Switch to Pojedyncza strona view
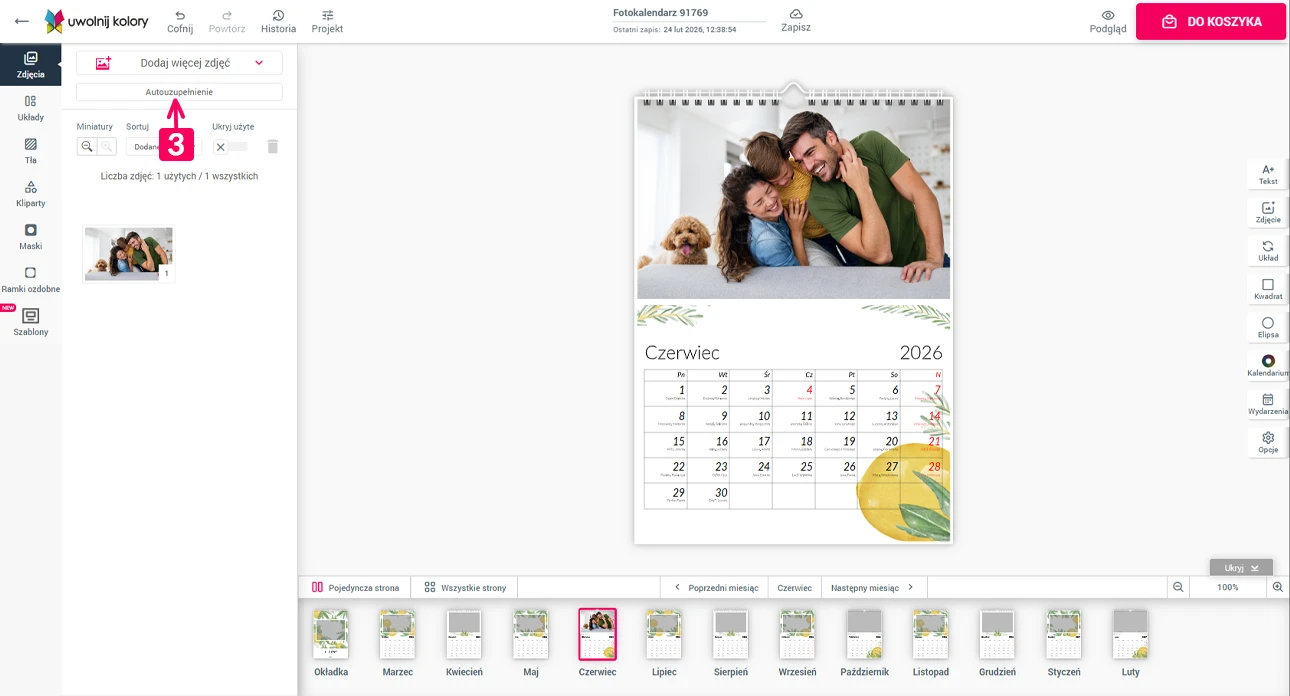Screen dimensions: 1290x696 [x=355, y=588]
